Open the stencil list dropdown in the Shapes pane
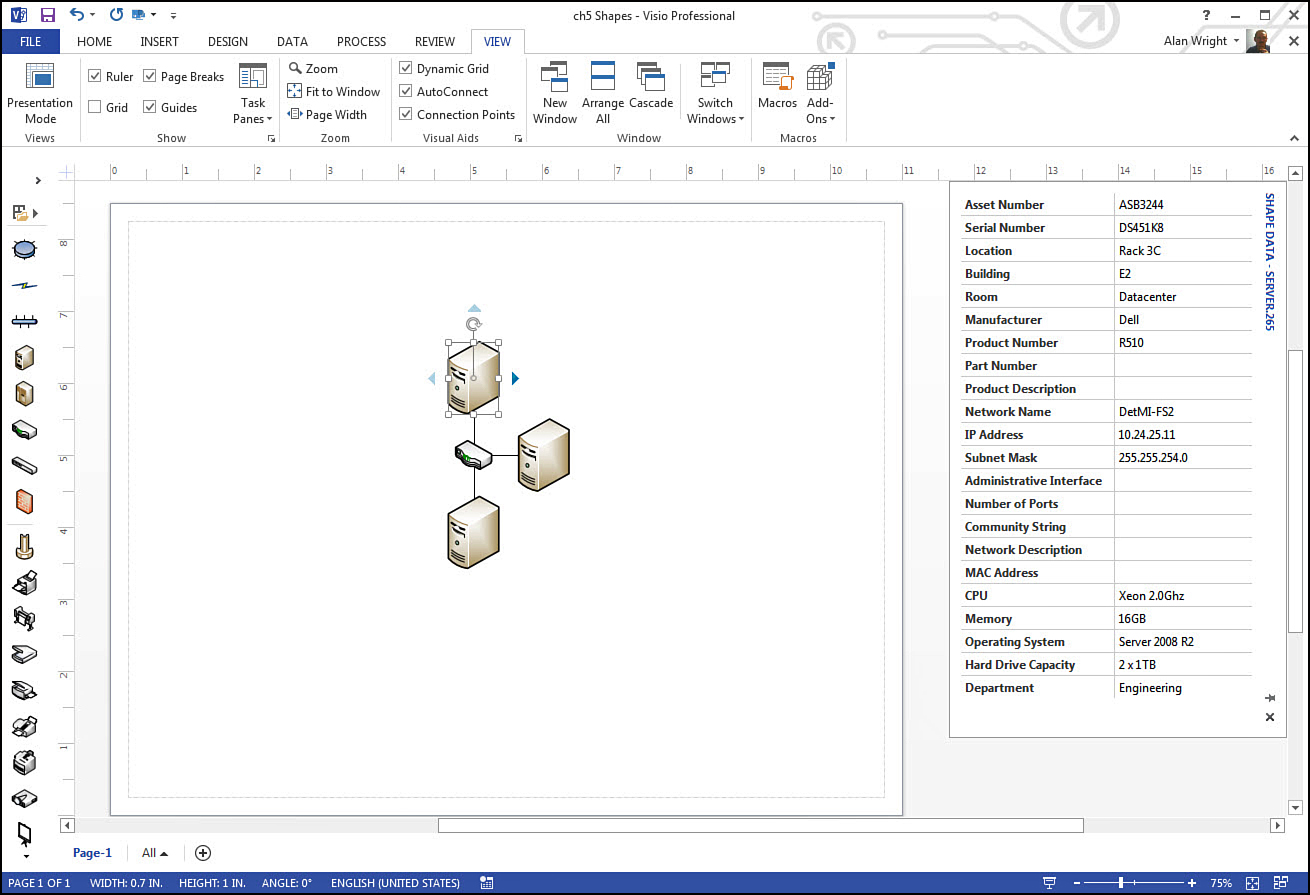 (x=24, y=212)
